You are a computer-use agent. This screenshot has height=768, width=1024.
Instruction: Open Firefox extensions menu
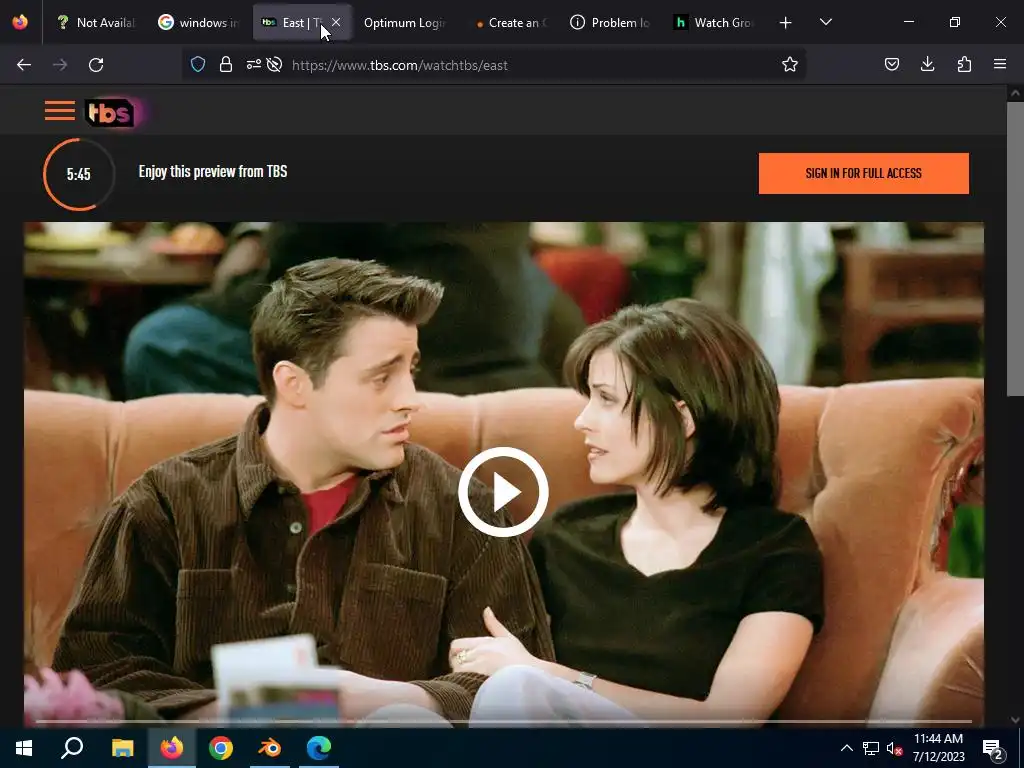point(964,64)
